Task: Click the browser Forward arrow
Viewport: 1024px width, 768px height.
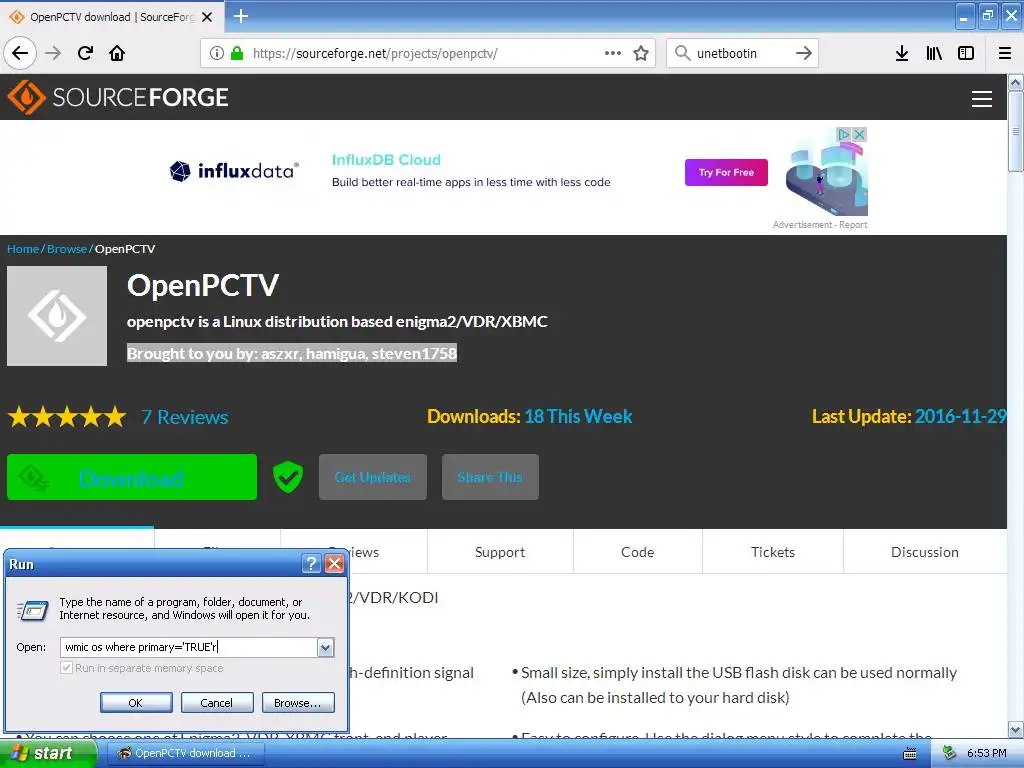Action: (53, 53)
